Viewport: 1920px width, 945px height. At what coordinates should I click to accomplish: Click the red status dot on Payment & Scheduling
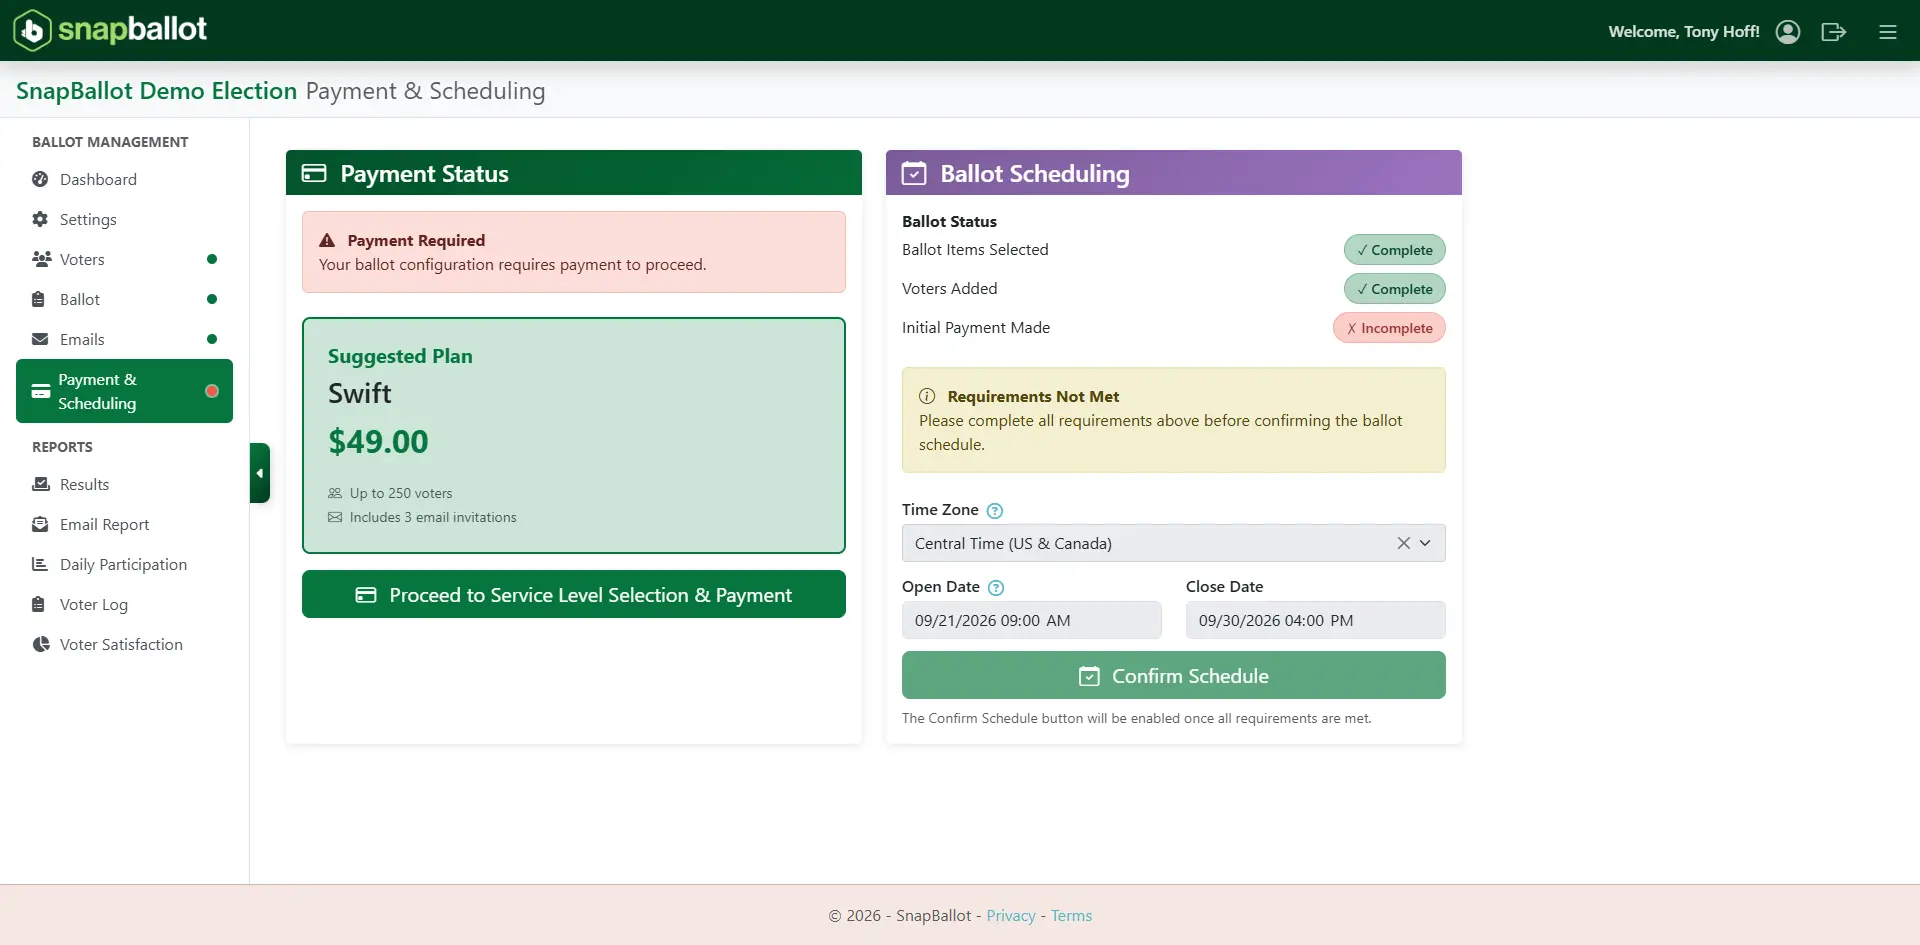coord(212,391)
